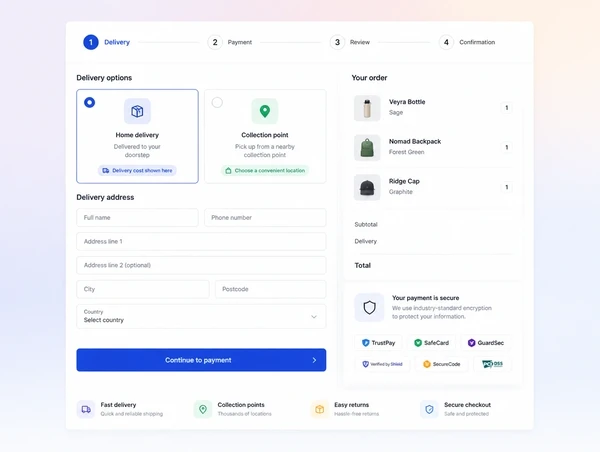Click the truck icon in delivery cost badge
The image size is (600, 452).
click(106, 171)
